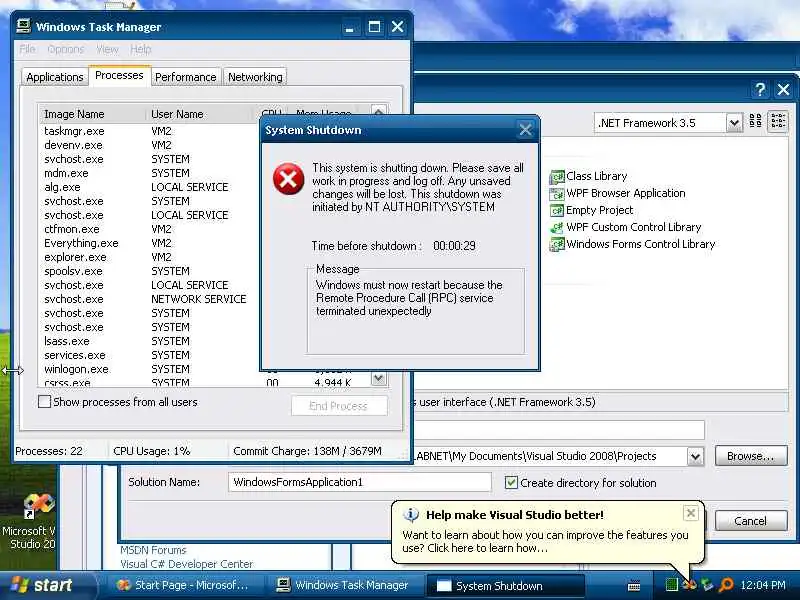800x600 pixels.
Task: Open the MSDN Forums link
Action: (153, 550)
